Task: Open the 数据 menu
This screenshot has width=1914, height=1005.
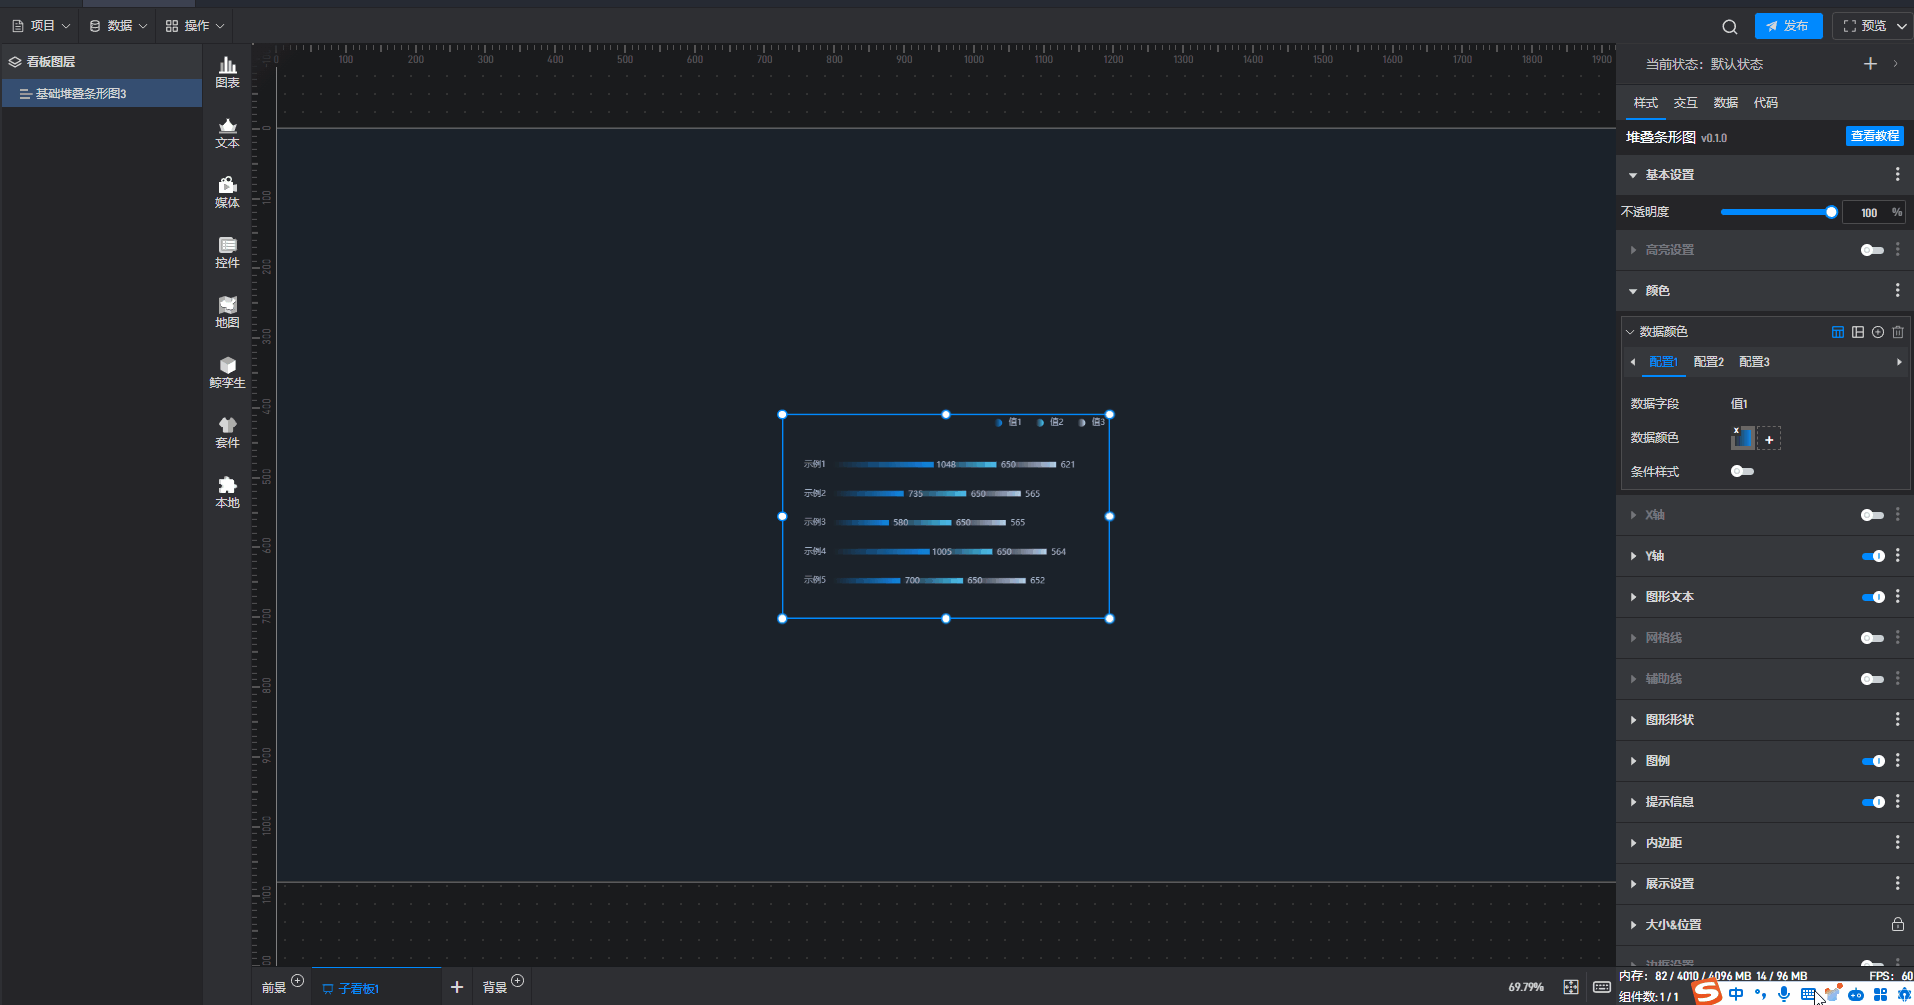Action: click(x=117, y=26)
